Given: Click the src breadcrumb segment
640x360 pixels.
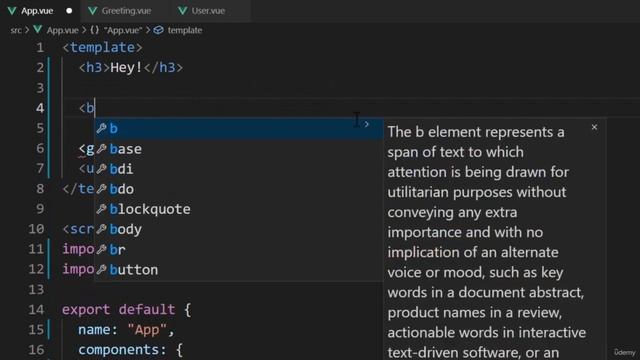Looking at the screenshot, I should [x=16, y=30].
